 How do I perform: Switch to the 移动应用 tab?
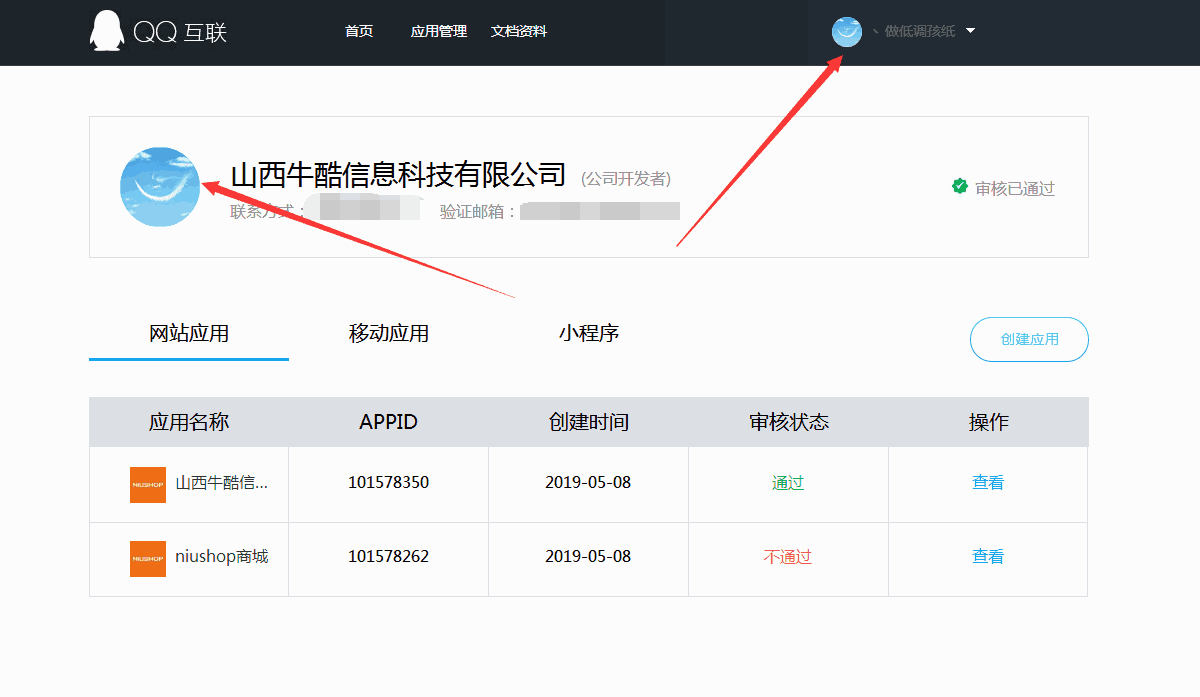pyautogui.click(x=389, y=334)
